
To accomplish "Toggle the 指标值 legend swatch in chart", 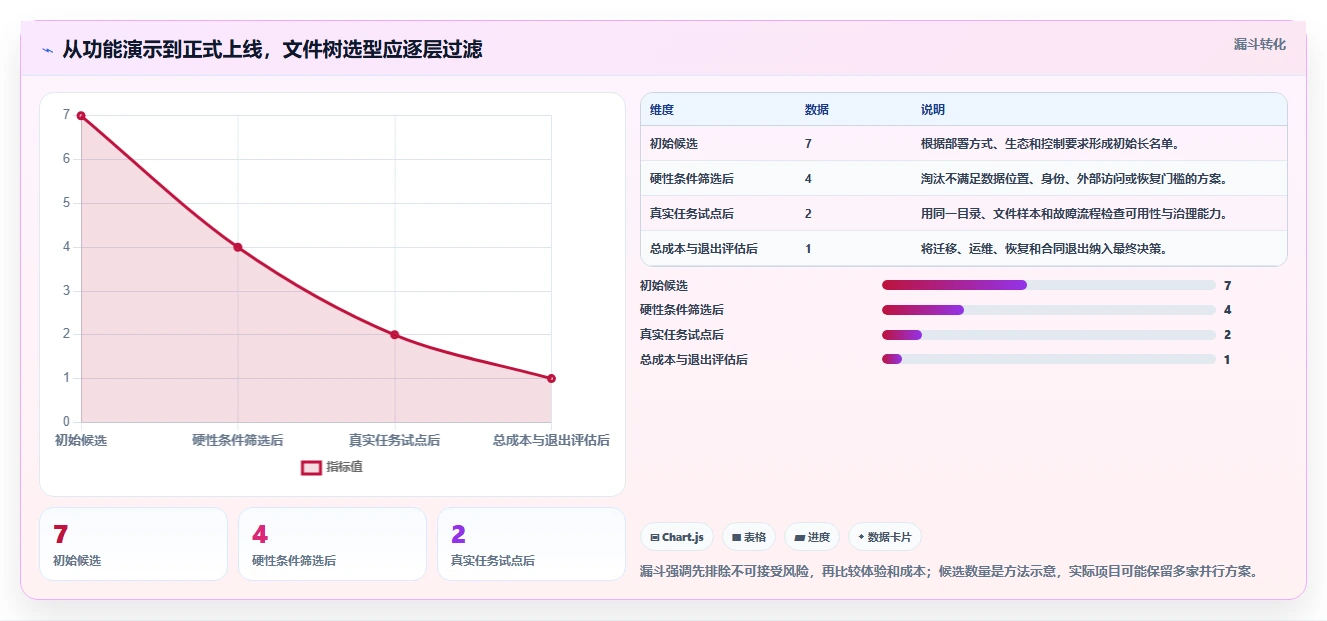I will point(311,467).
